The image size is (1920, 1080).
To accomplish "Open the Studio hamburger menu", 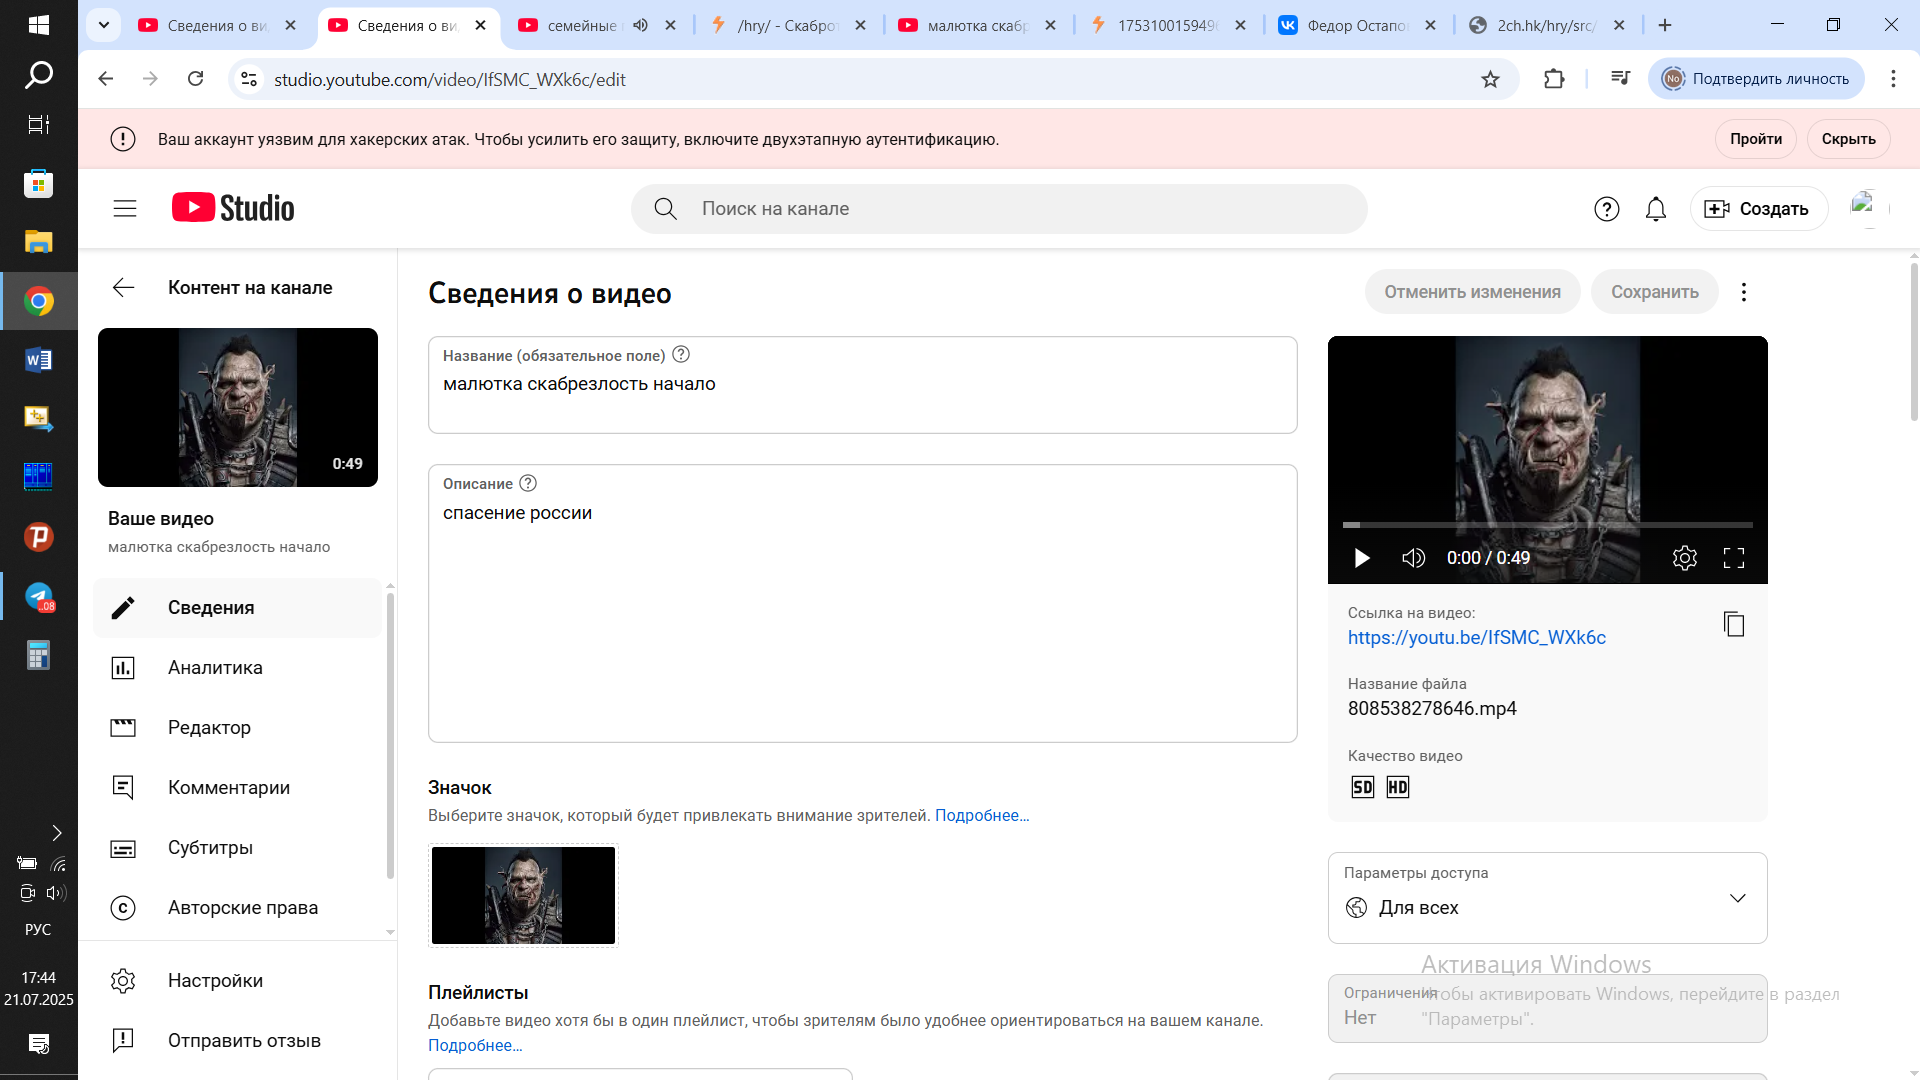I will (125, 209).
